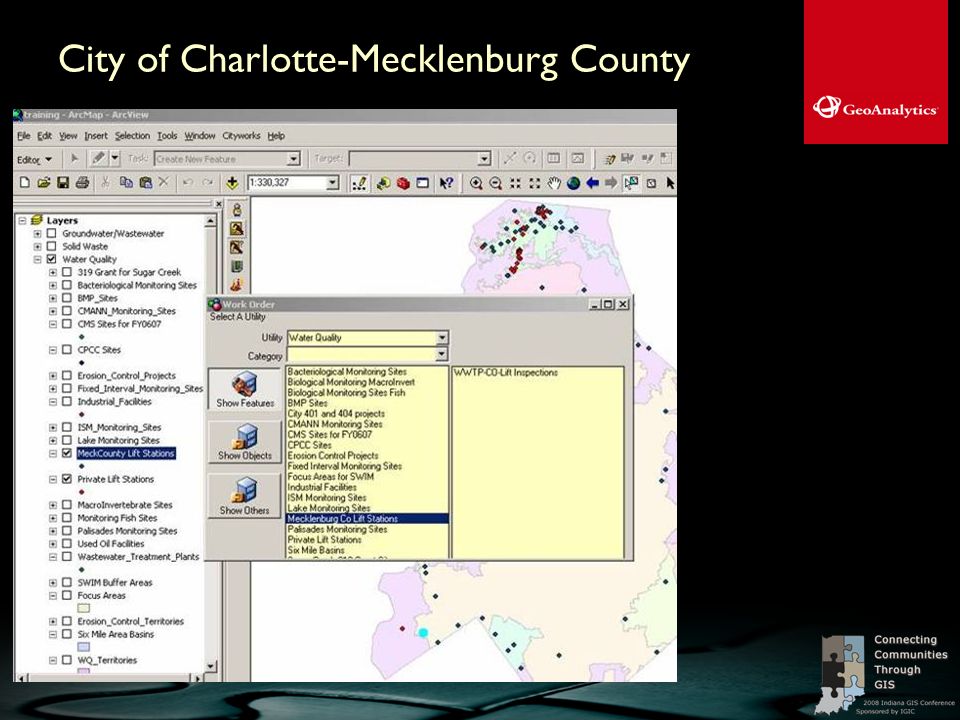This screenshot has height=720, width=960.
Task: Collapse the Layers root tree node
Action: point(22,220)
